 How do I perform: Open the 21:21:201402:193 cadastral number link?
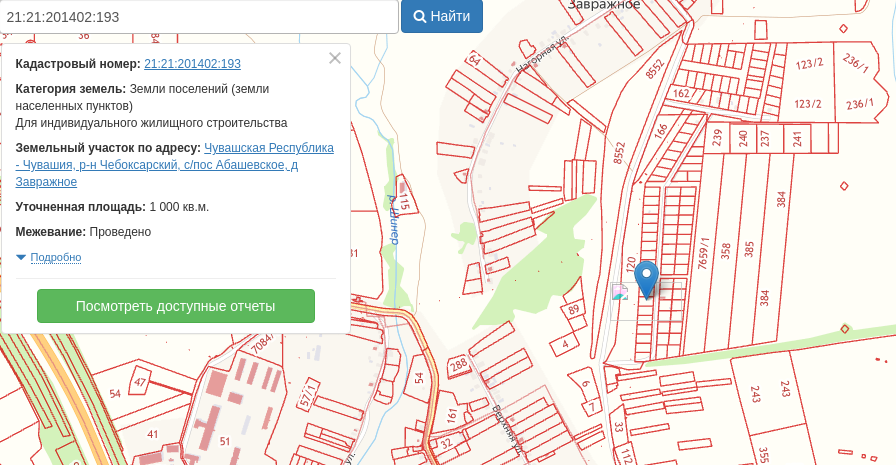click(192, 64)
